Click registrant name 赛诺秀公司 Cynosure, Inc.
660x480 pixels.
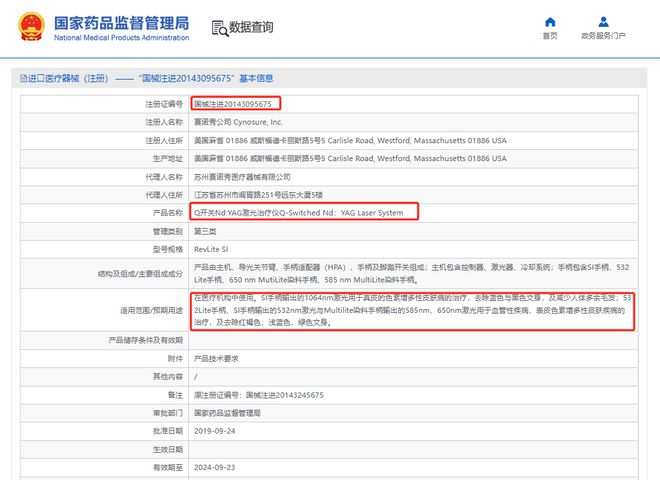[238, 122]
